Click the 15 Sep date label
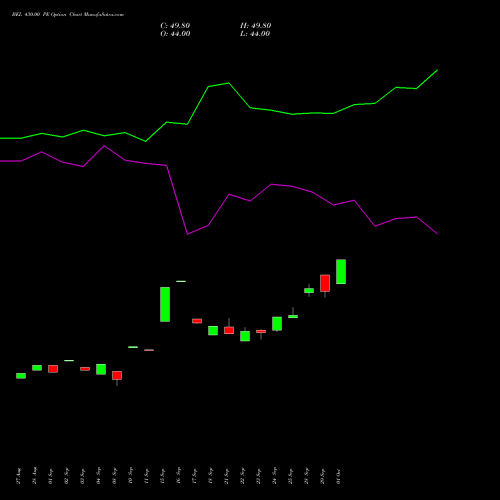The width and height of the screenshot is (500, 500). click(163, 476)
